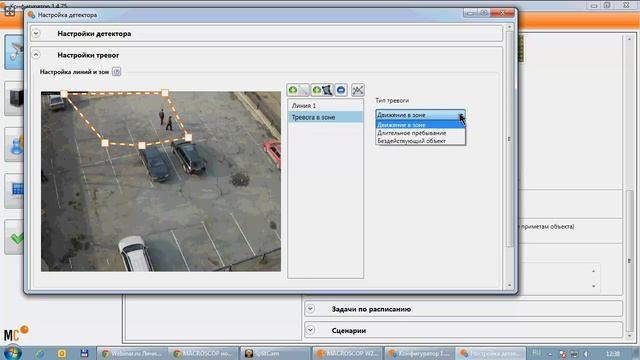Image resolution: width=640 pixels, height=360 pixels.
Task: Click the crossed-tools settings icon in zone toolbar
Action: coord(358,90)
